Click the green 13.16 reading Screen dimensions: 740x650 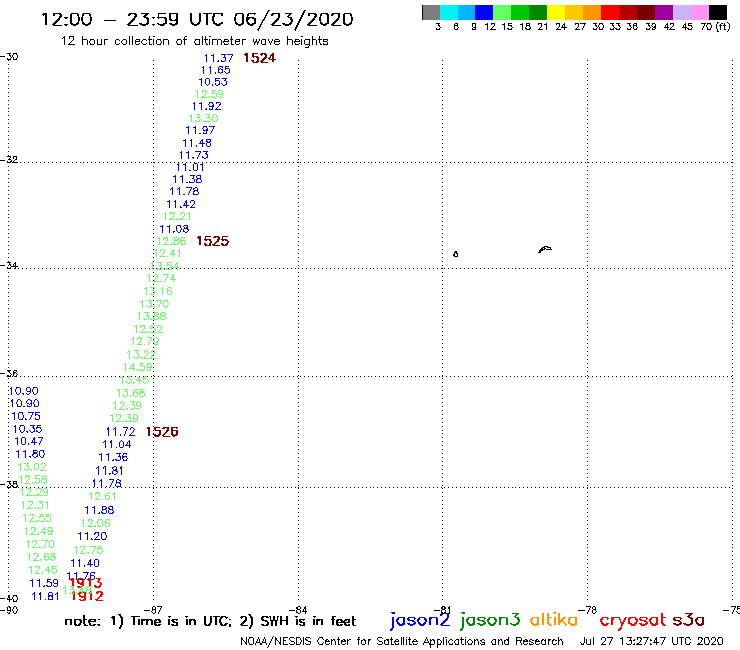coord(158,291)
